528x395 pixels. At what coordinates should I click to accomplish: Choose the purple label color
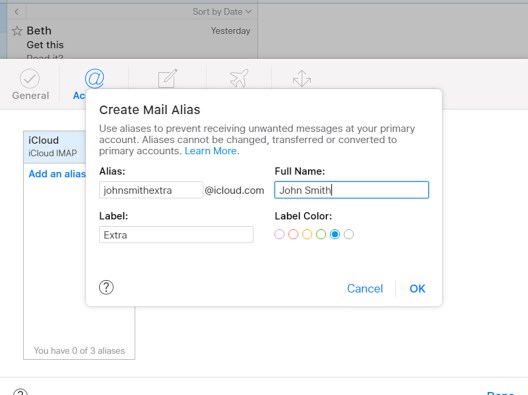[x=279, y=234]
